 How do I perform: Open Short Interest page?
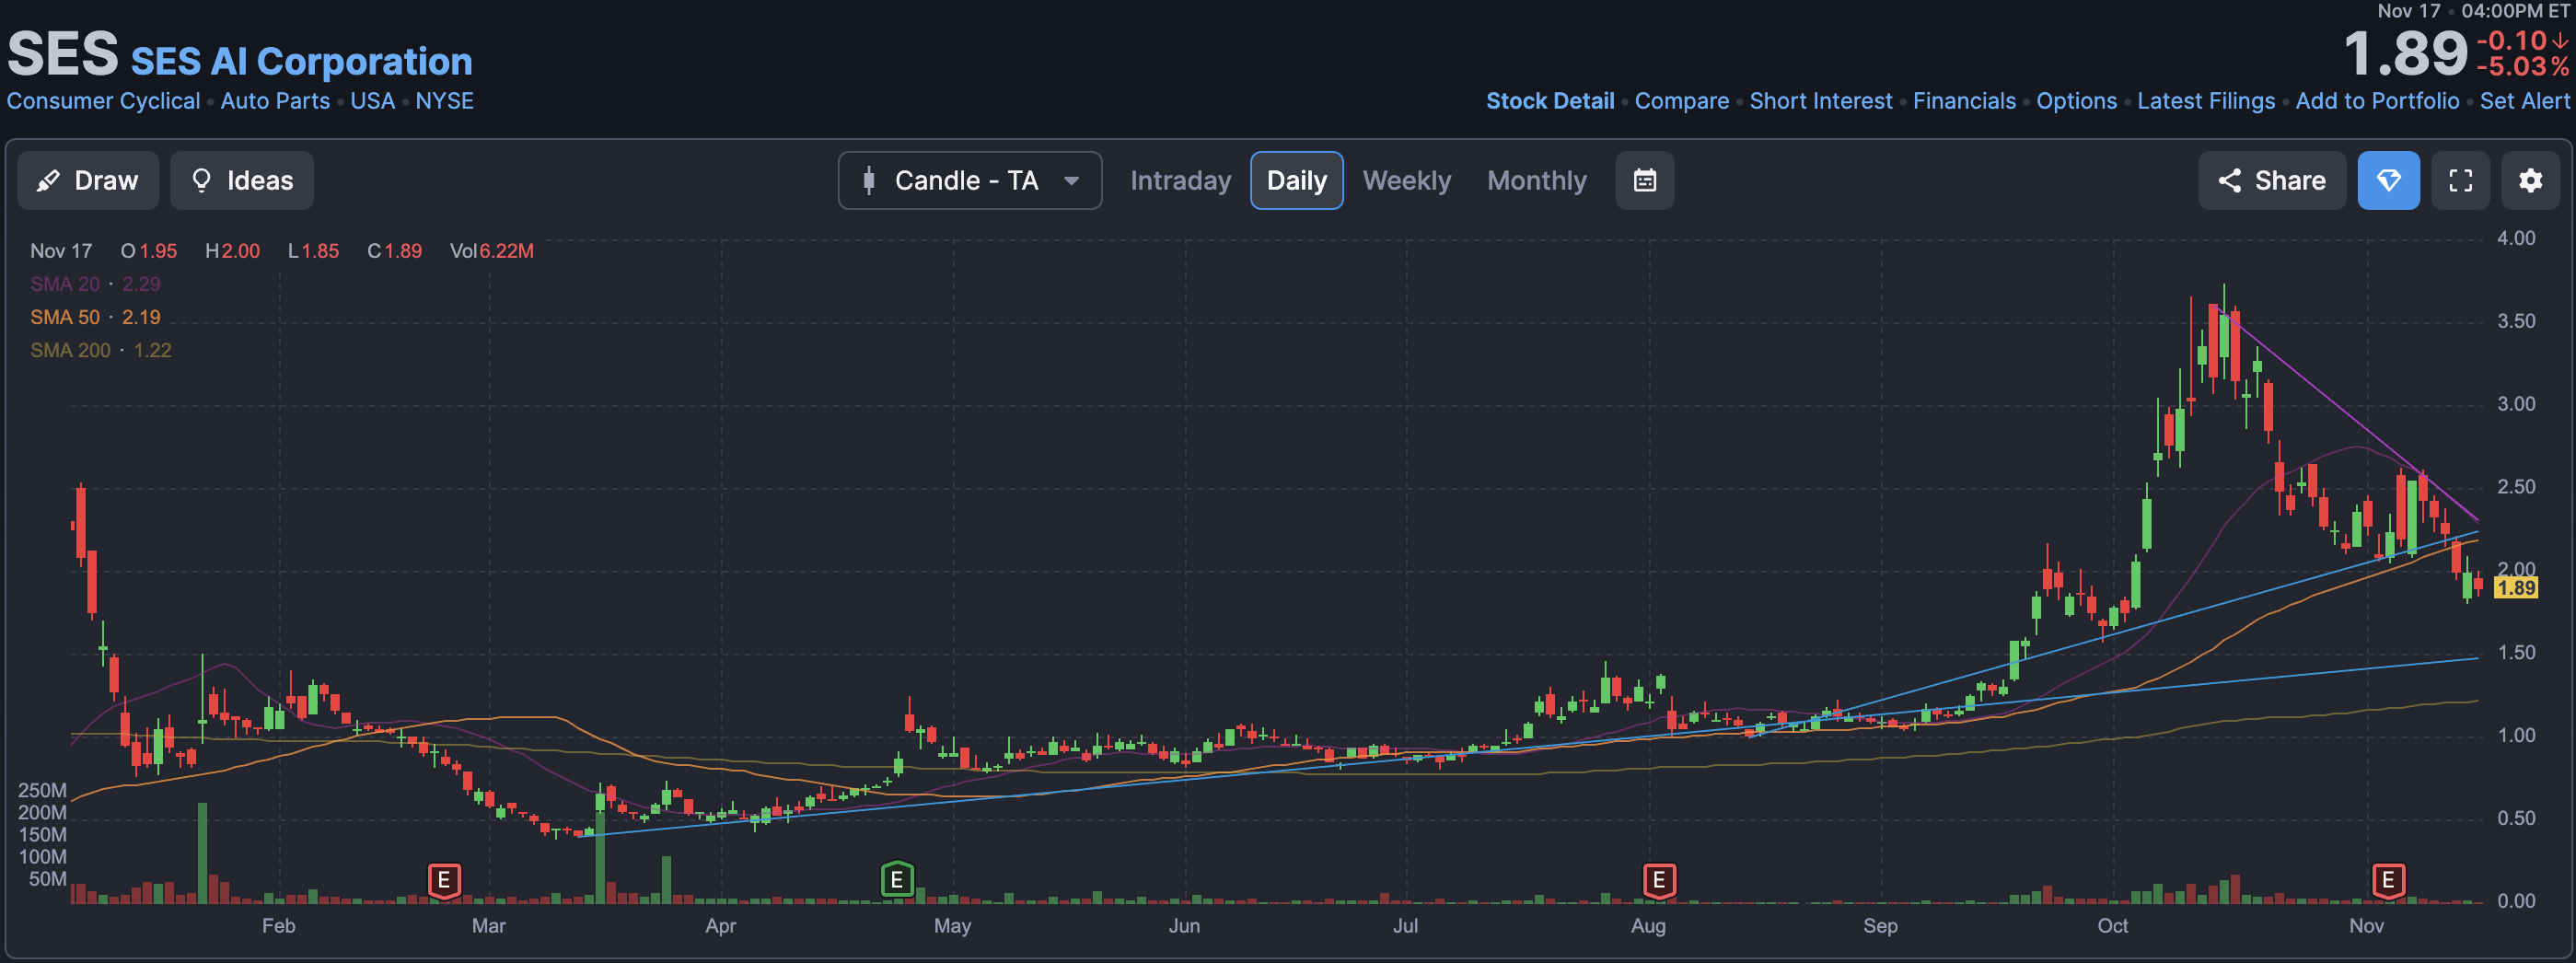[x=1820, y=101]
